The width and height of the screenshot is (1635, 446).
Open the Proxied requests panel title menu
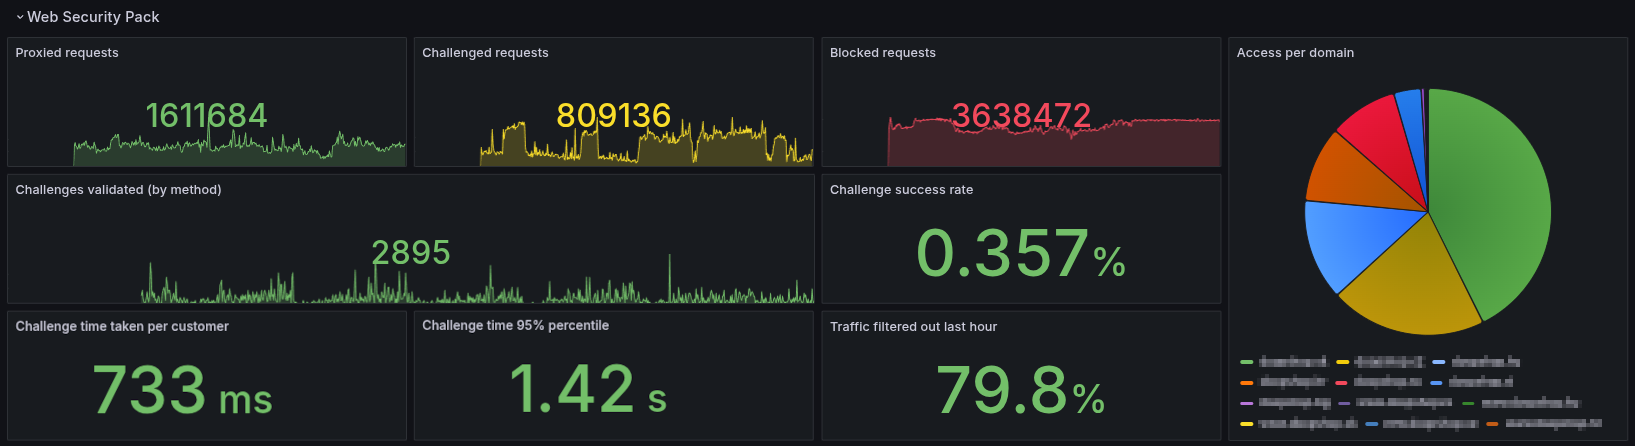click(x=67, y=53)
